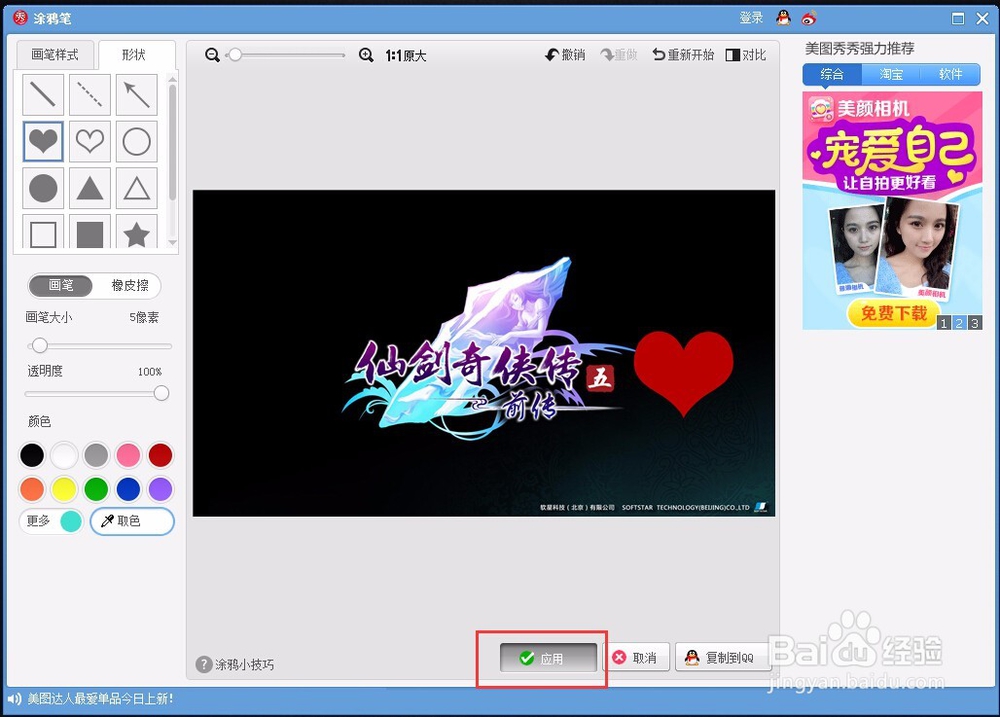Switch to the 画笔样式 tab
This screenshot has height=717, width=1000.
click(55, 55)
